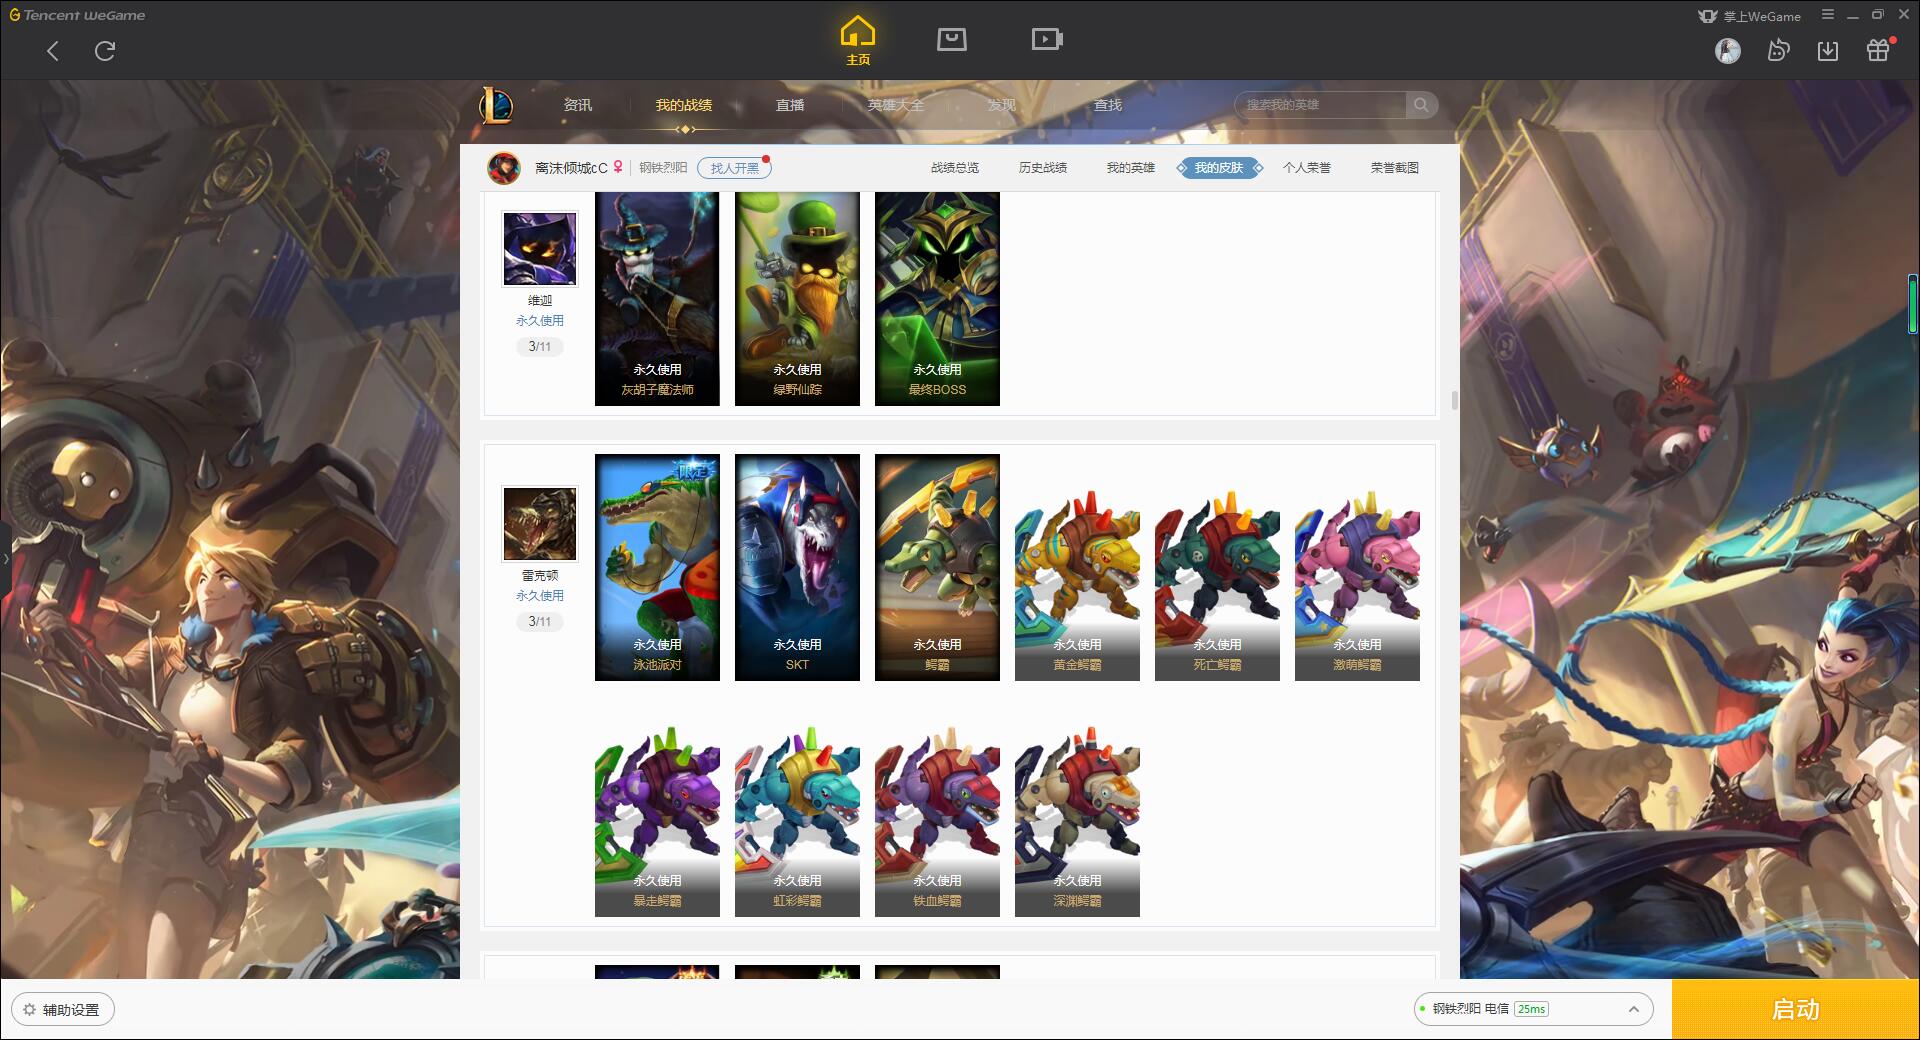Image resolution: width=1920 pixels, height=1040 pixels.
Task: Open the 我的英雄 sub-tab
Action: 1131,168
